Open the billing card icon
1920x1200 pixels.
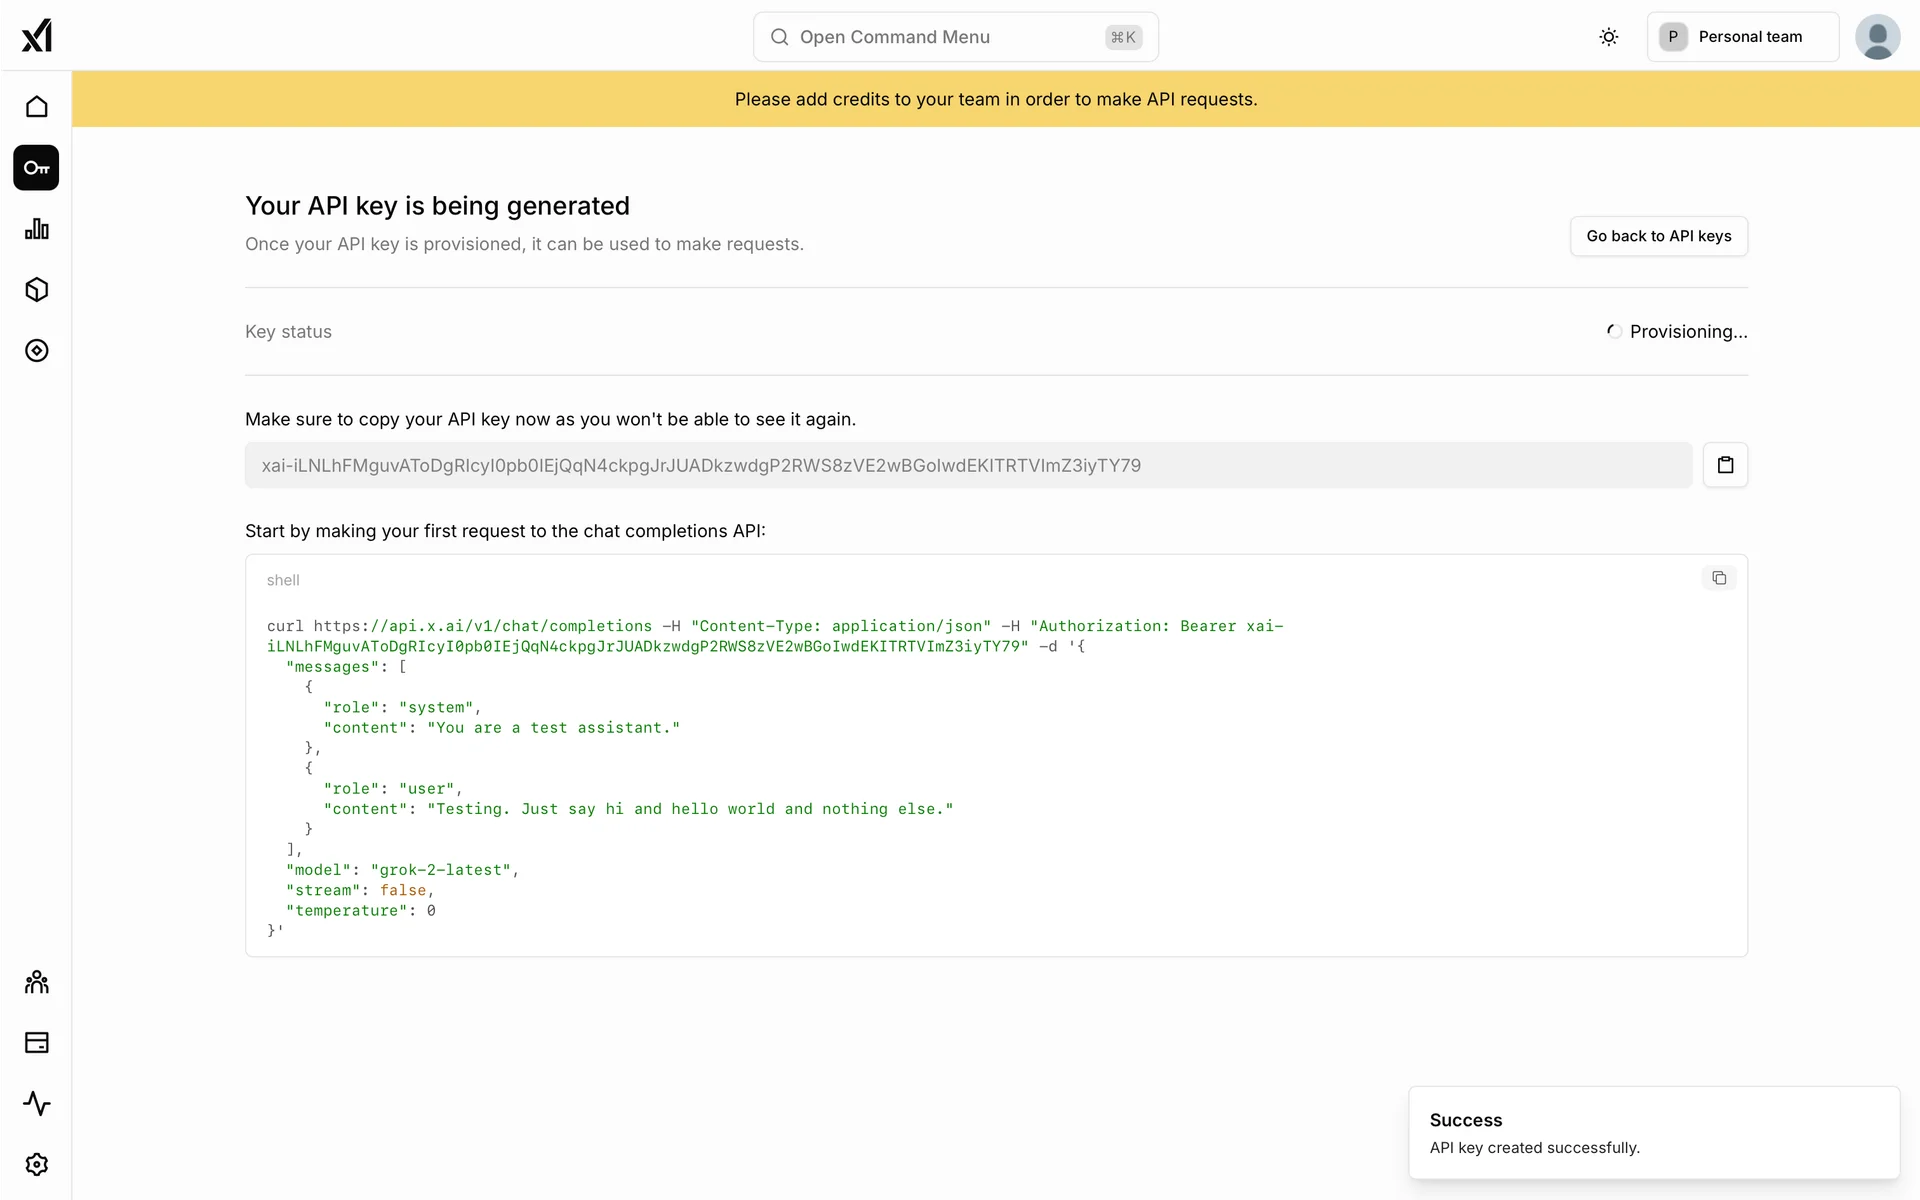[x=37, y=1043]
